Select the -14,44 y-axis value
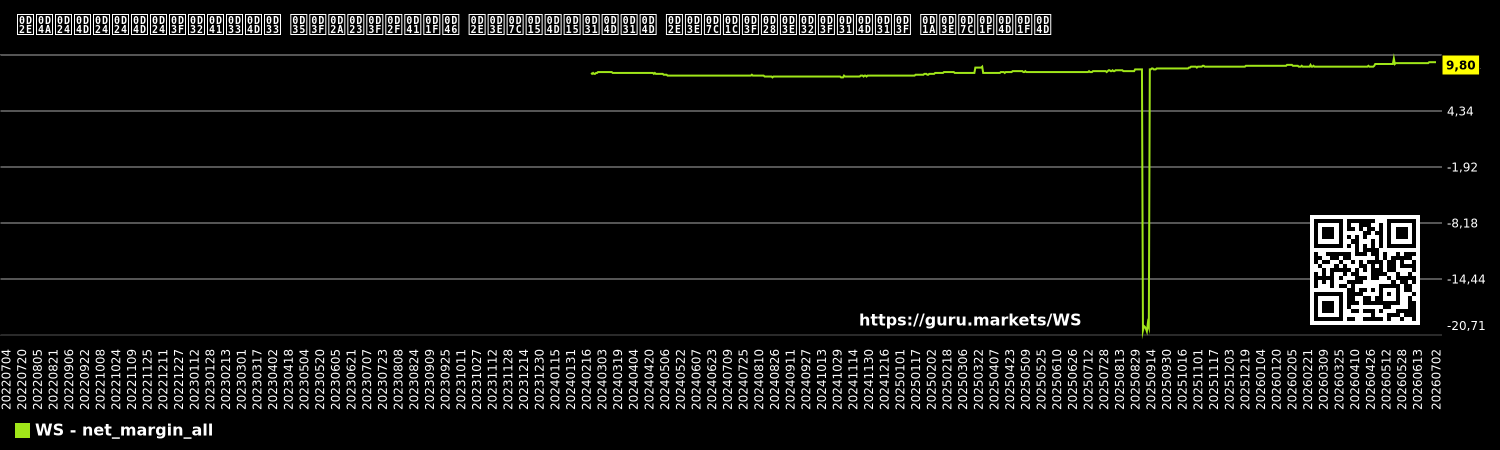The width and height of the screenshot is (1500, 450). pyautogui.click(x=1465, y=279)
